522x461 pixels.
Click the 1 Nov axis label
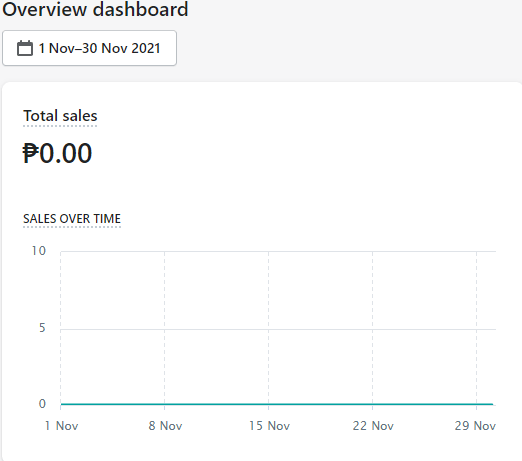point(62,426)
